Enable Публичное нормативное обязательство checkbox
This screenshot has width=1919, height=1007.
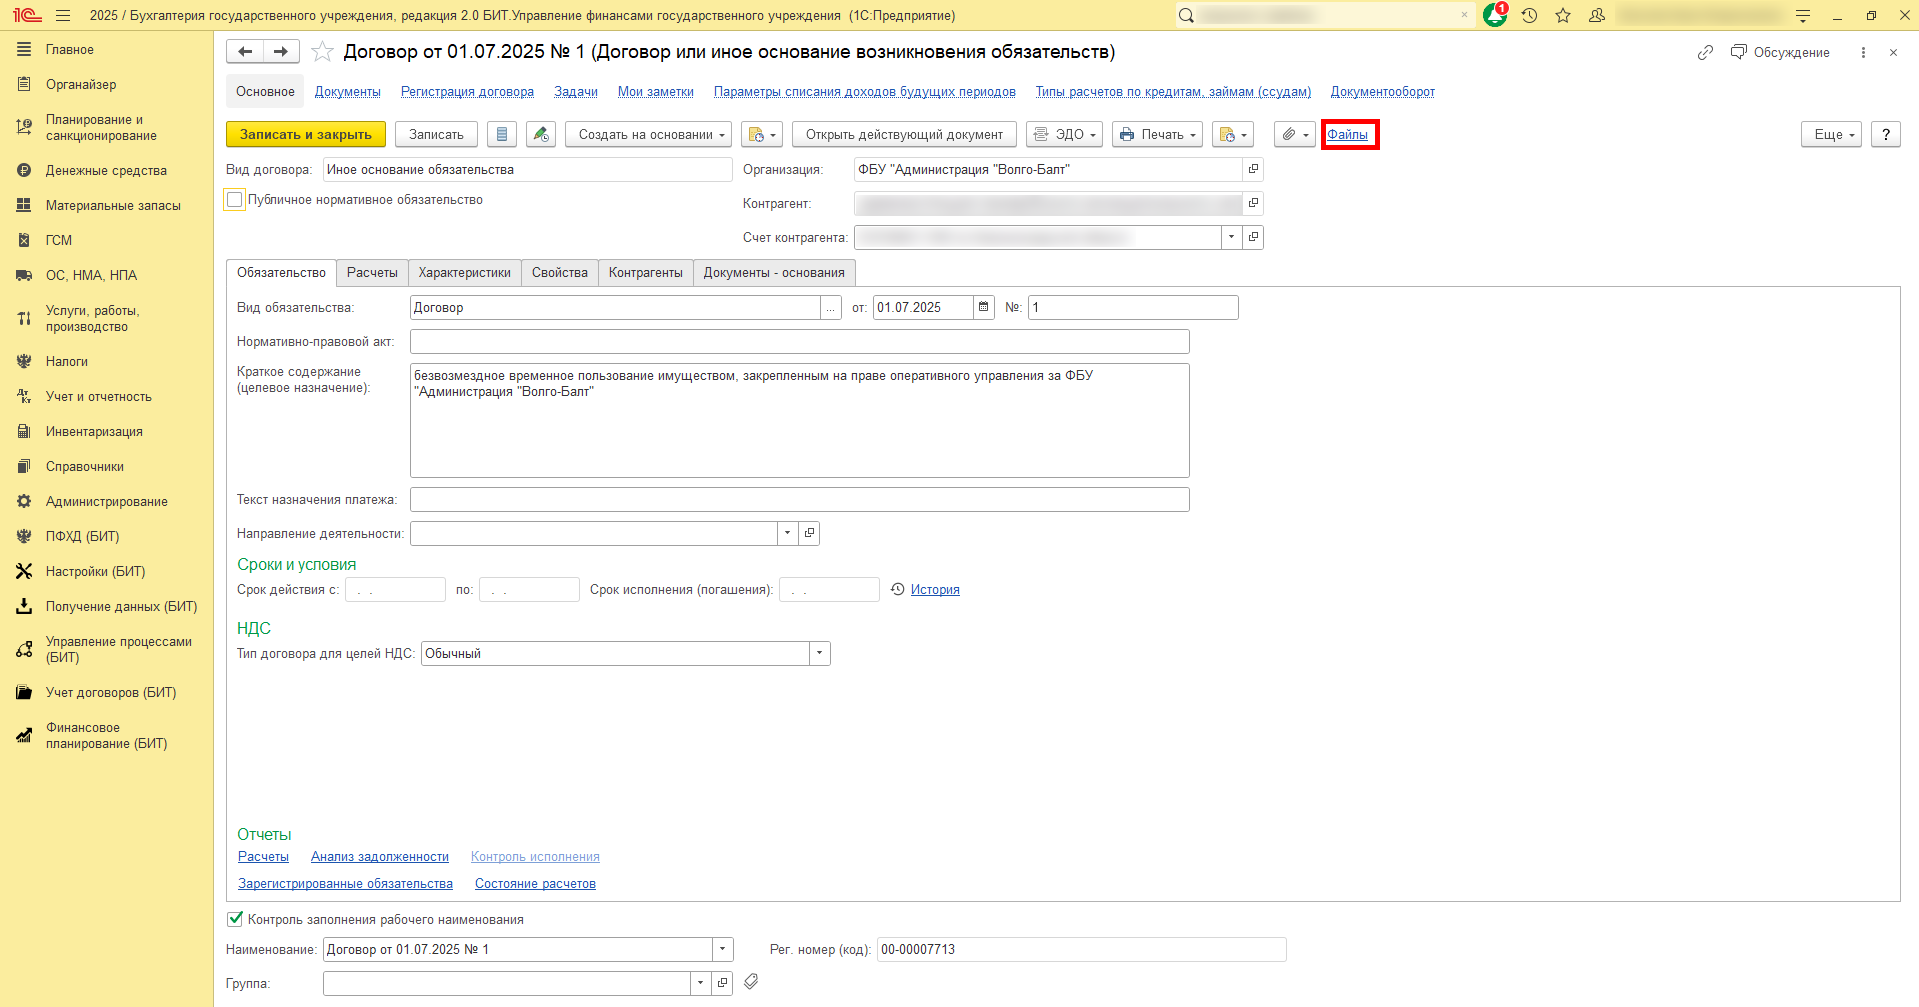tap(235, 200)
